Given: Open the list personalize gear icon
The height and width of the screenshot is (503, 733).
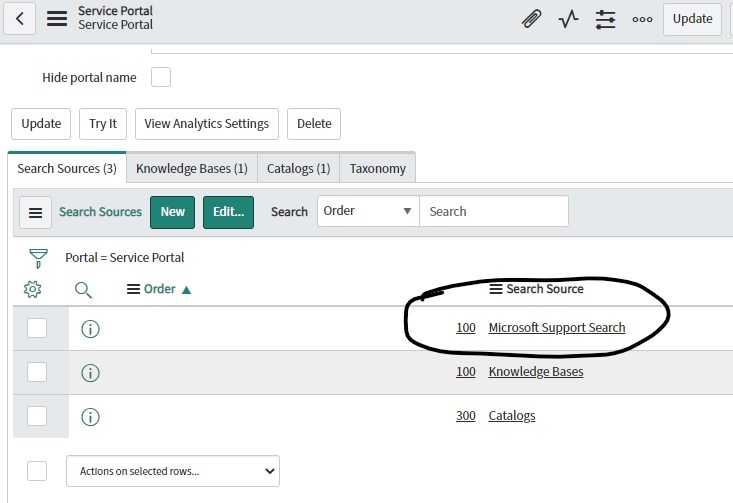Looking at the screenshot, I should (33, 289).
